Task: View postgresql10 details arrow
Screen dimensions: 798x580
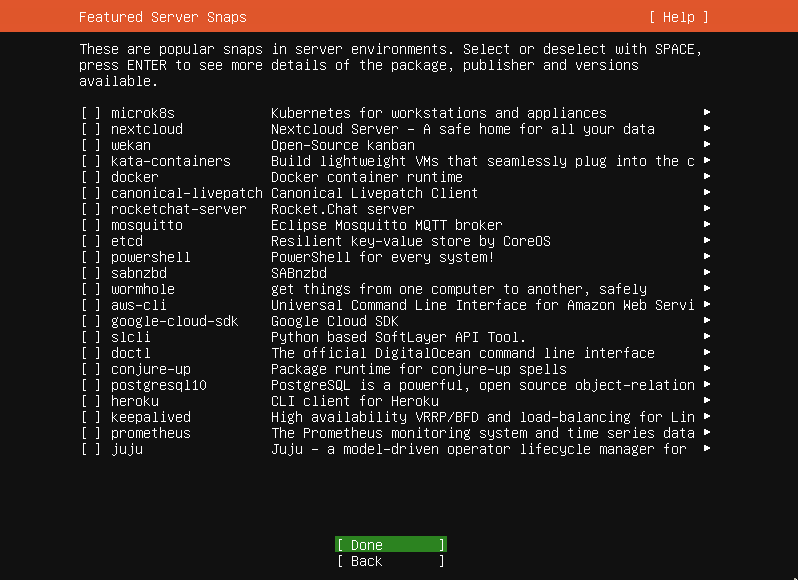Action: pyautogui.click(x=707, y=385)
